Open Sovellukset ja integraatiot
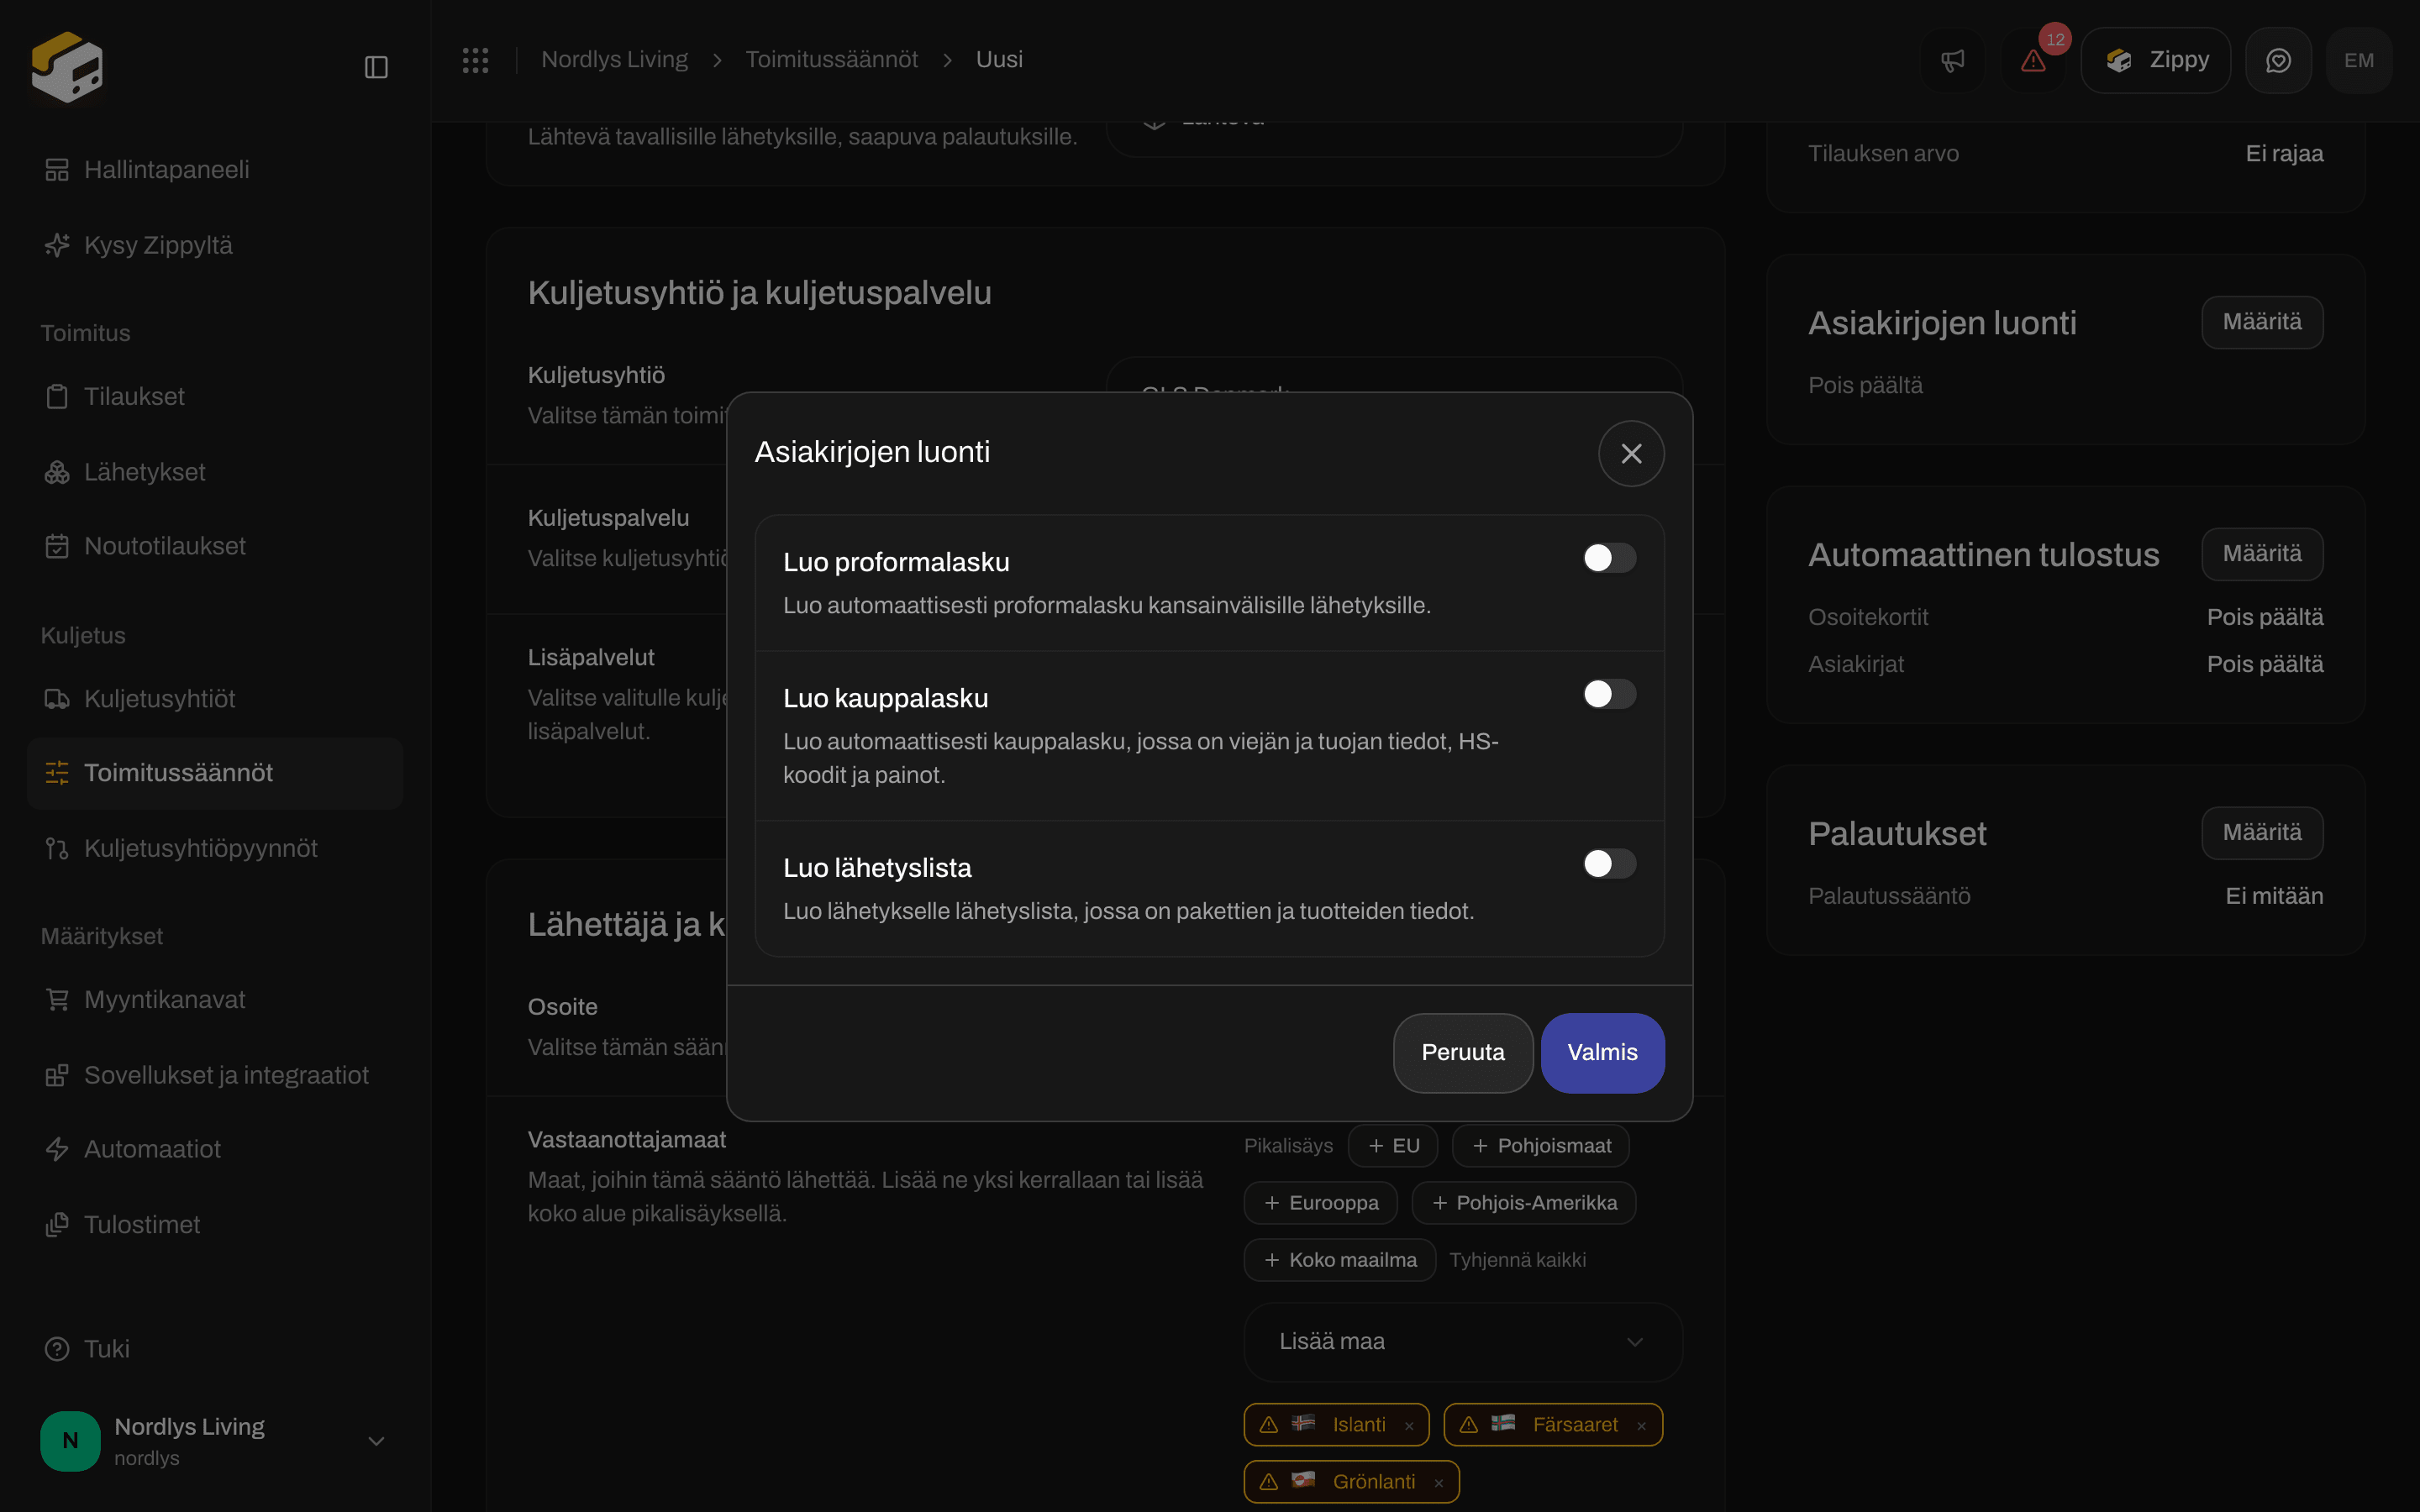The image size is (2420, 1512). click(215, 1075)
